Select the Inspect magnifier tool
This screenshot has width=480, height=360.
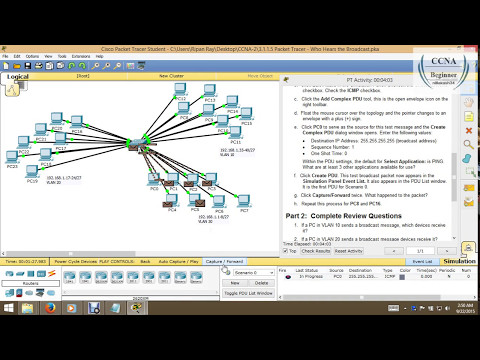(469, 144)
